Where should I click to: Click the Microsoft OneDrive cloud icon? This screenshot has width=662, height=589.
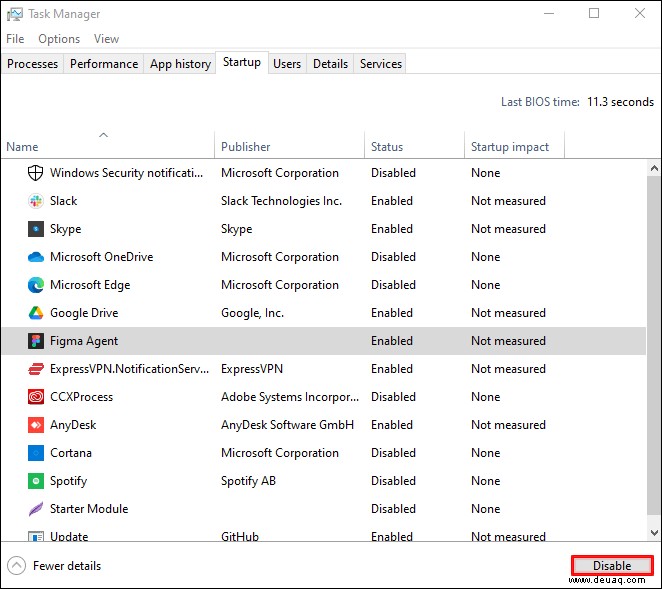(x=36, y=257)
